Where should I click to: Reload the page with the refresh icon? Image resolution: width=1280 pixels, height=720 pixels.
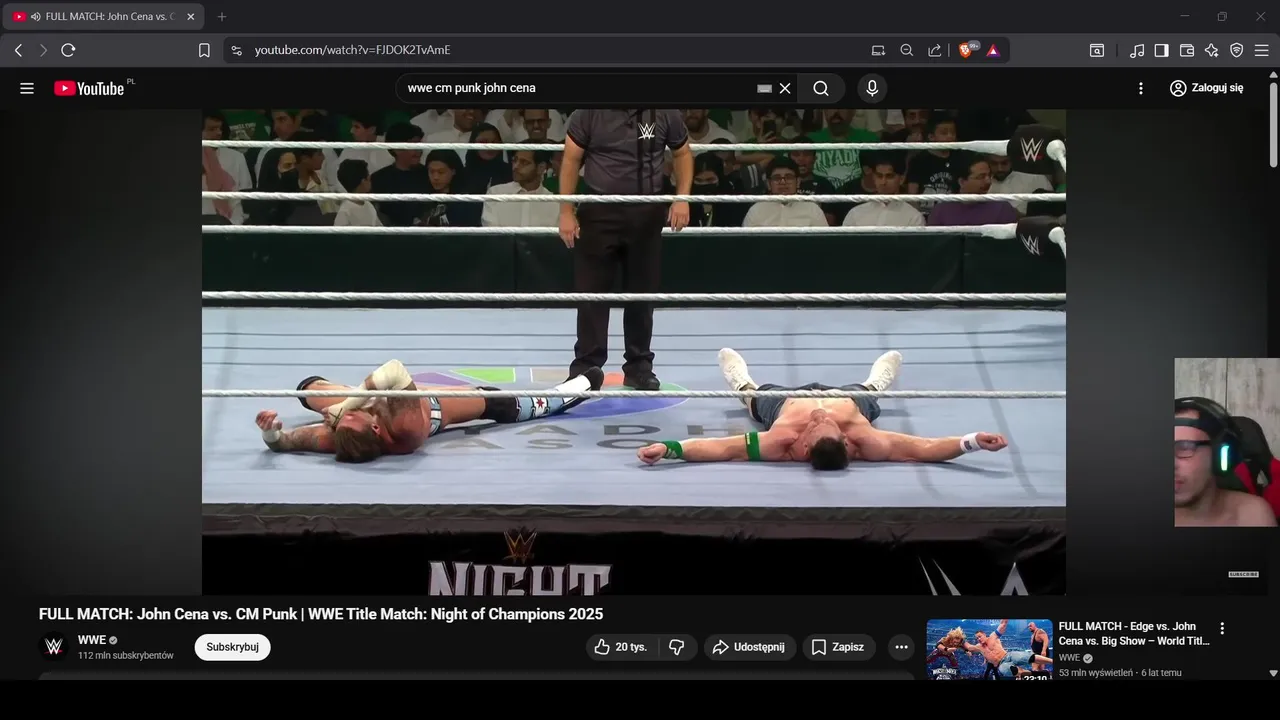(68, 50)
